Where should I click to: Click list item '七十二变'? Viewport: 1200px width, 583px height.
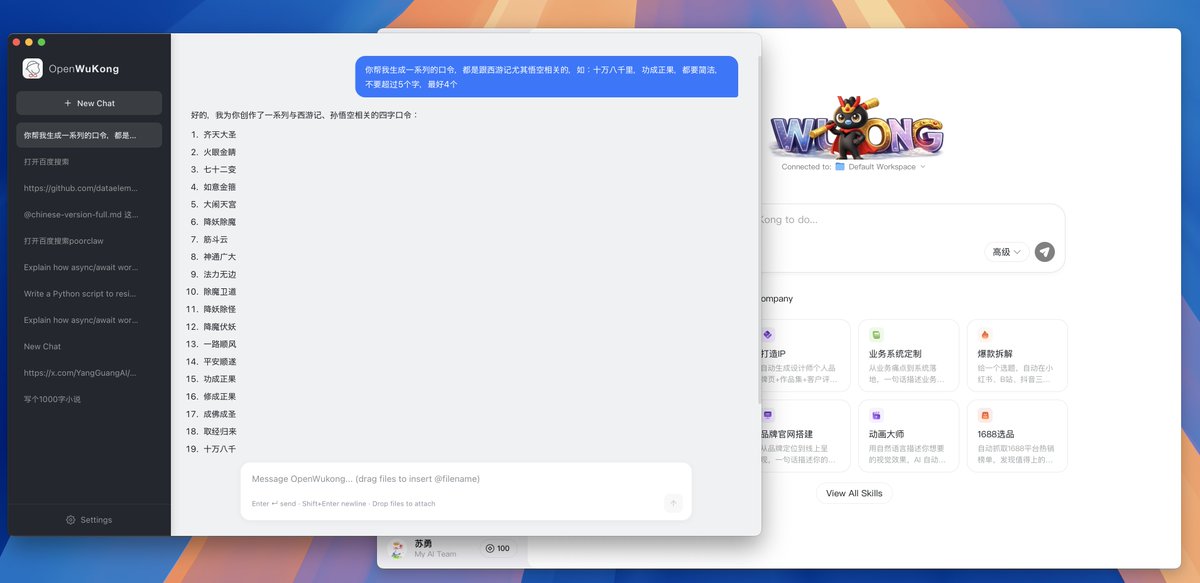pyautogui.click(x=220, y=170)
